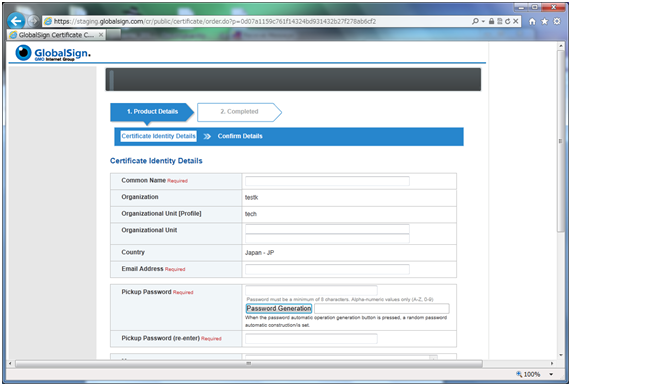
Task: Click the vertical scrollbar down arrow
Action: click(560, 355)
